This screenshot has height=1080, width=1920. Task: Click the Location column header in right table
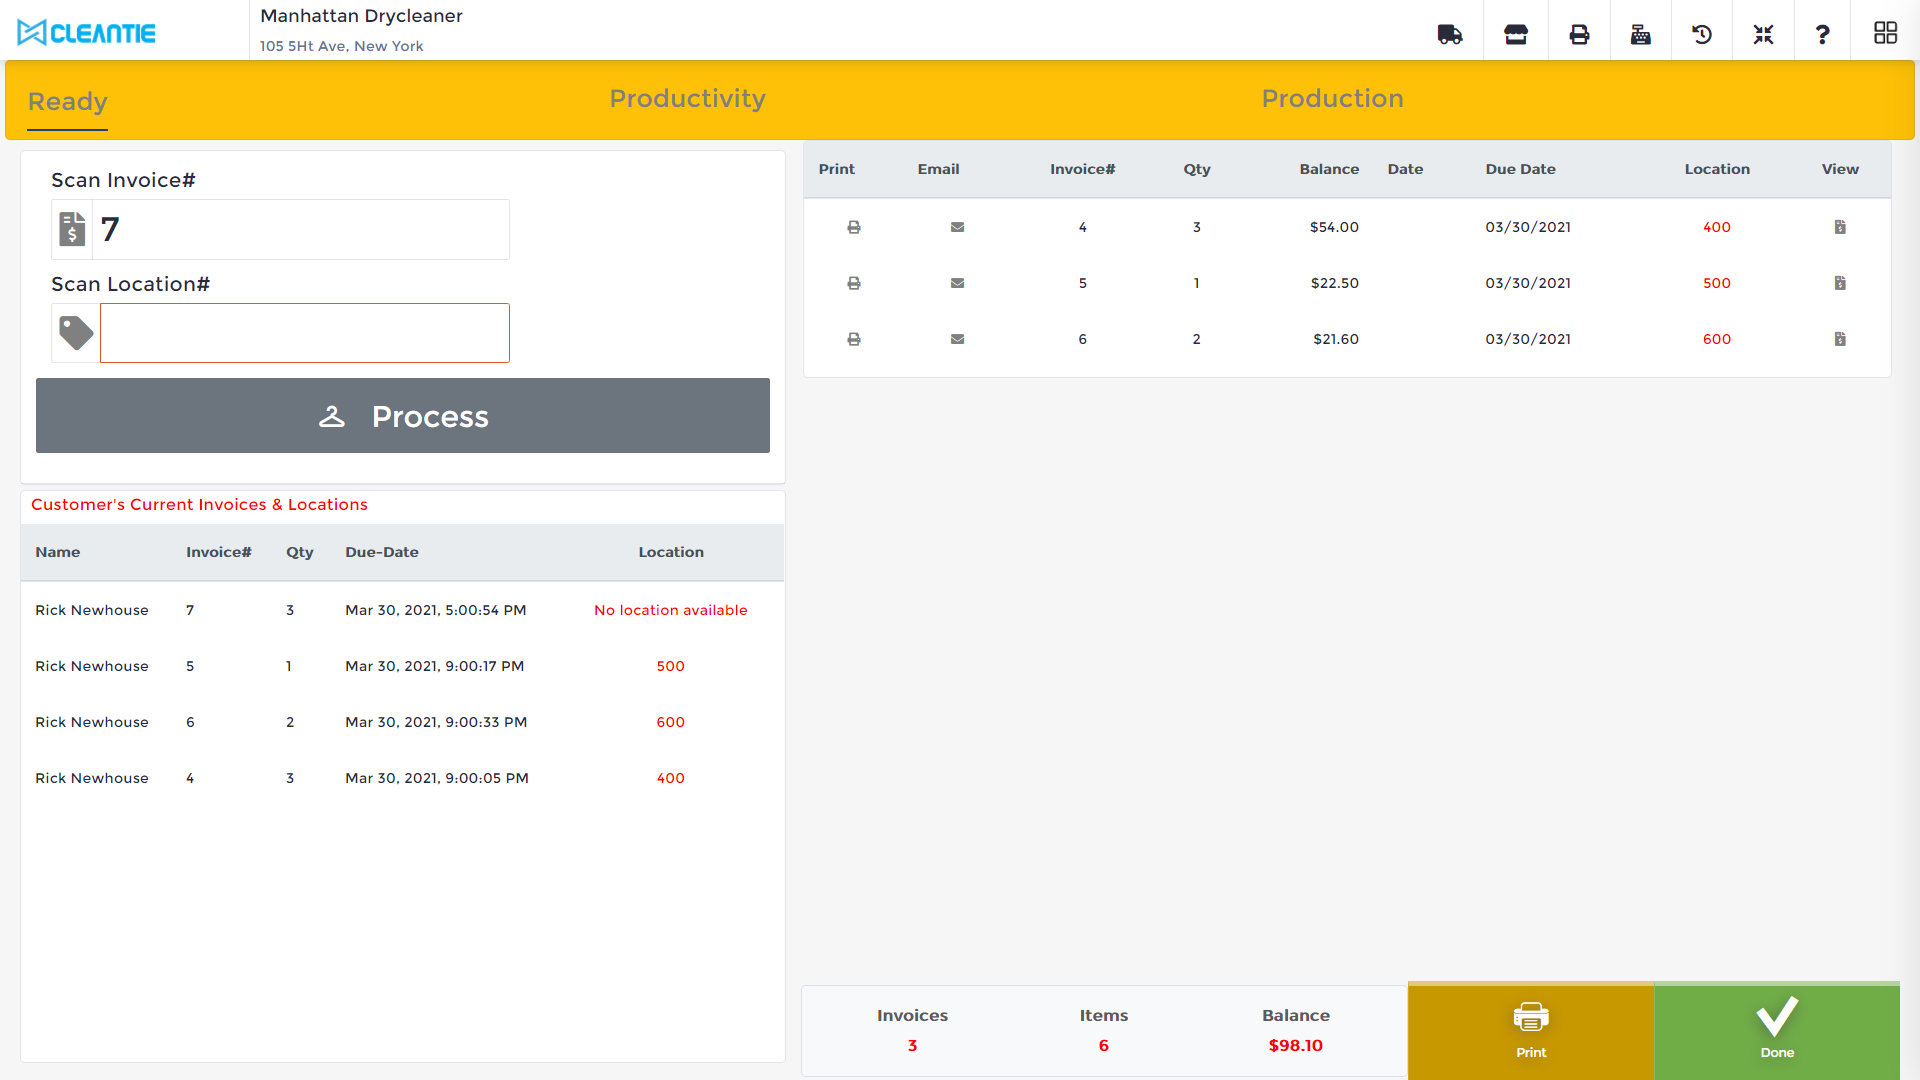1717,169
